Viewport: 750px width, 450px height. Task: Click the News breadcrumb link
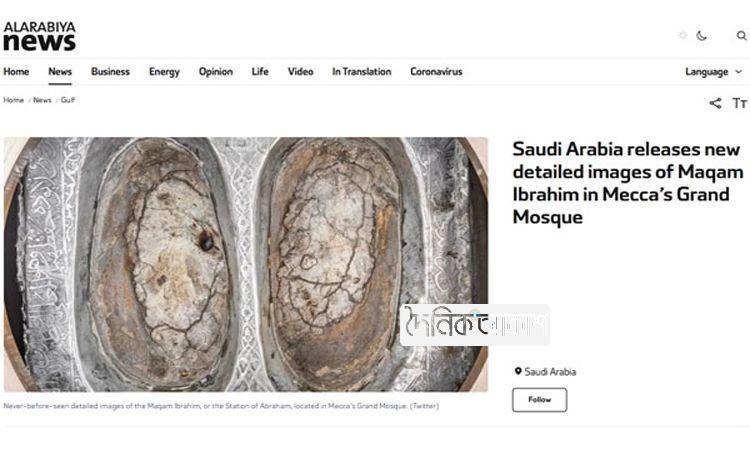click(42, 100)
